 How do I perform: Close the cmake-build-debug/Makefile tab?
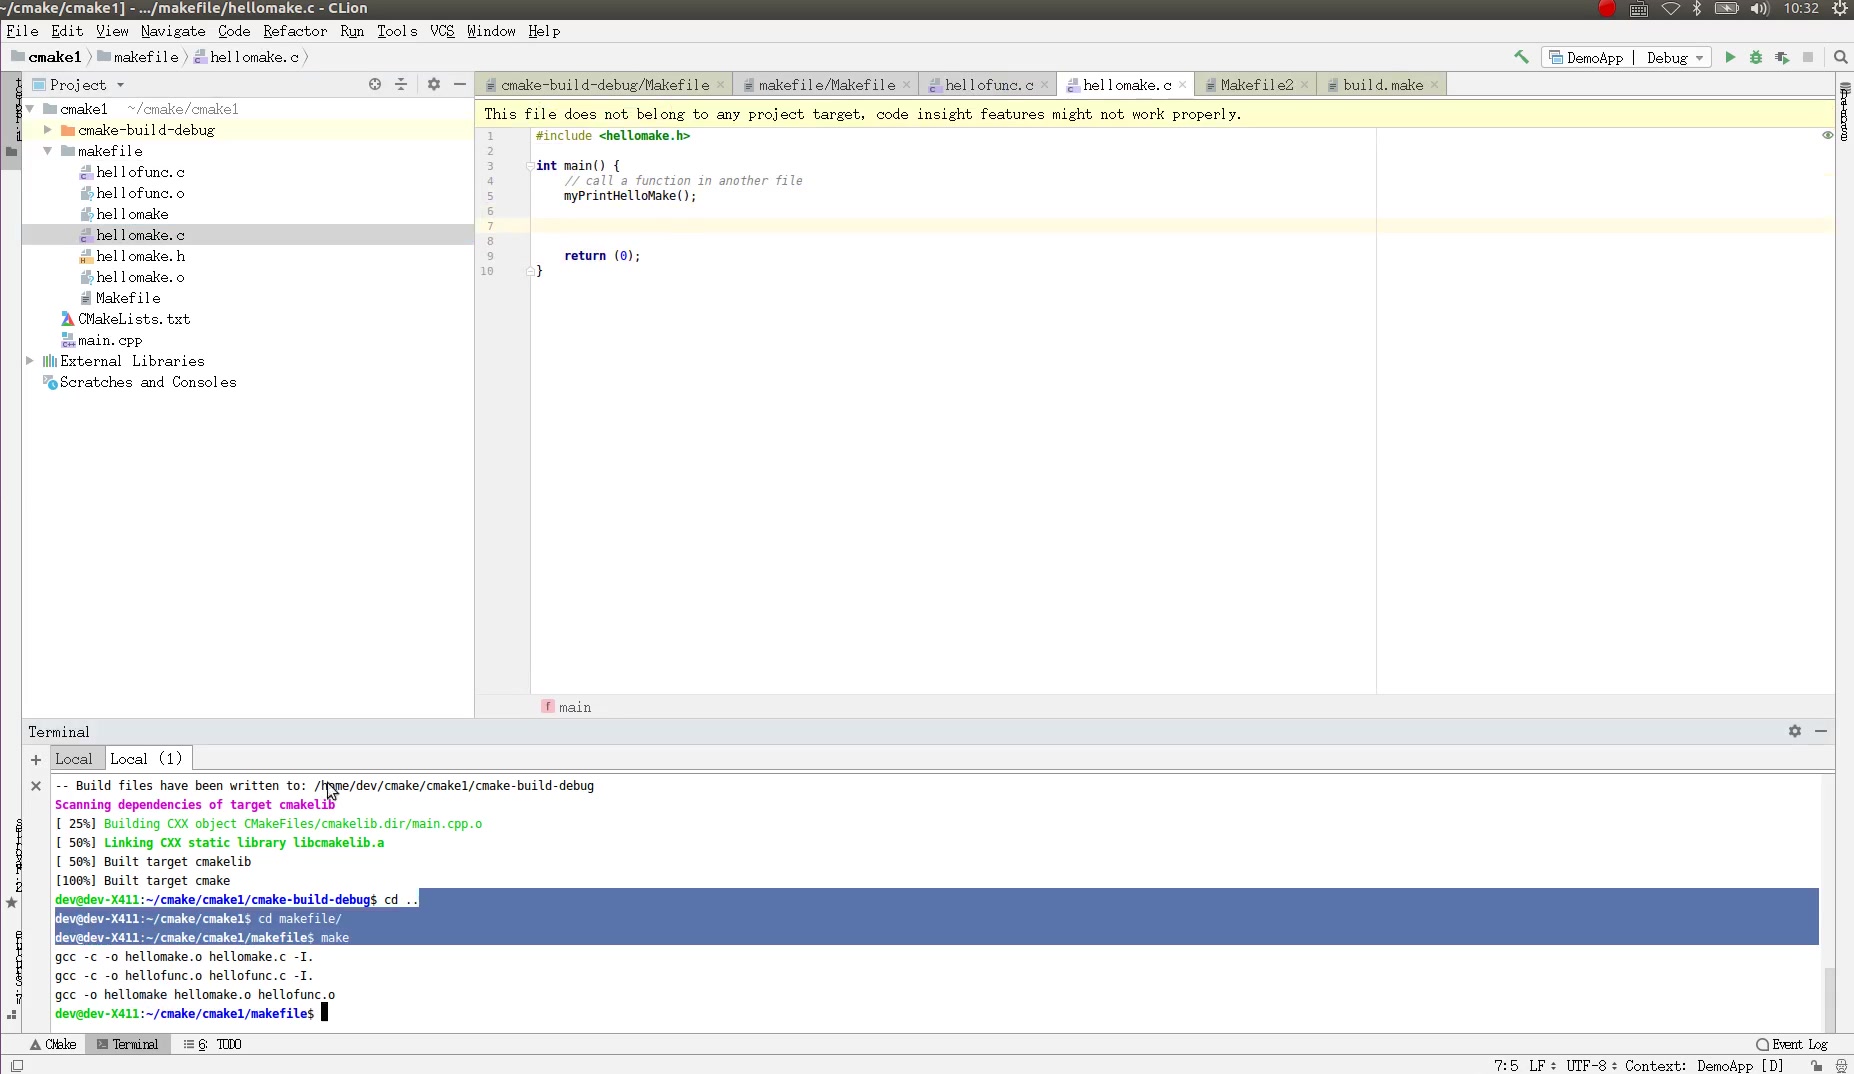[x=720, y=85]
